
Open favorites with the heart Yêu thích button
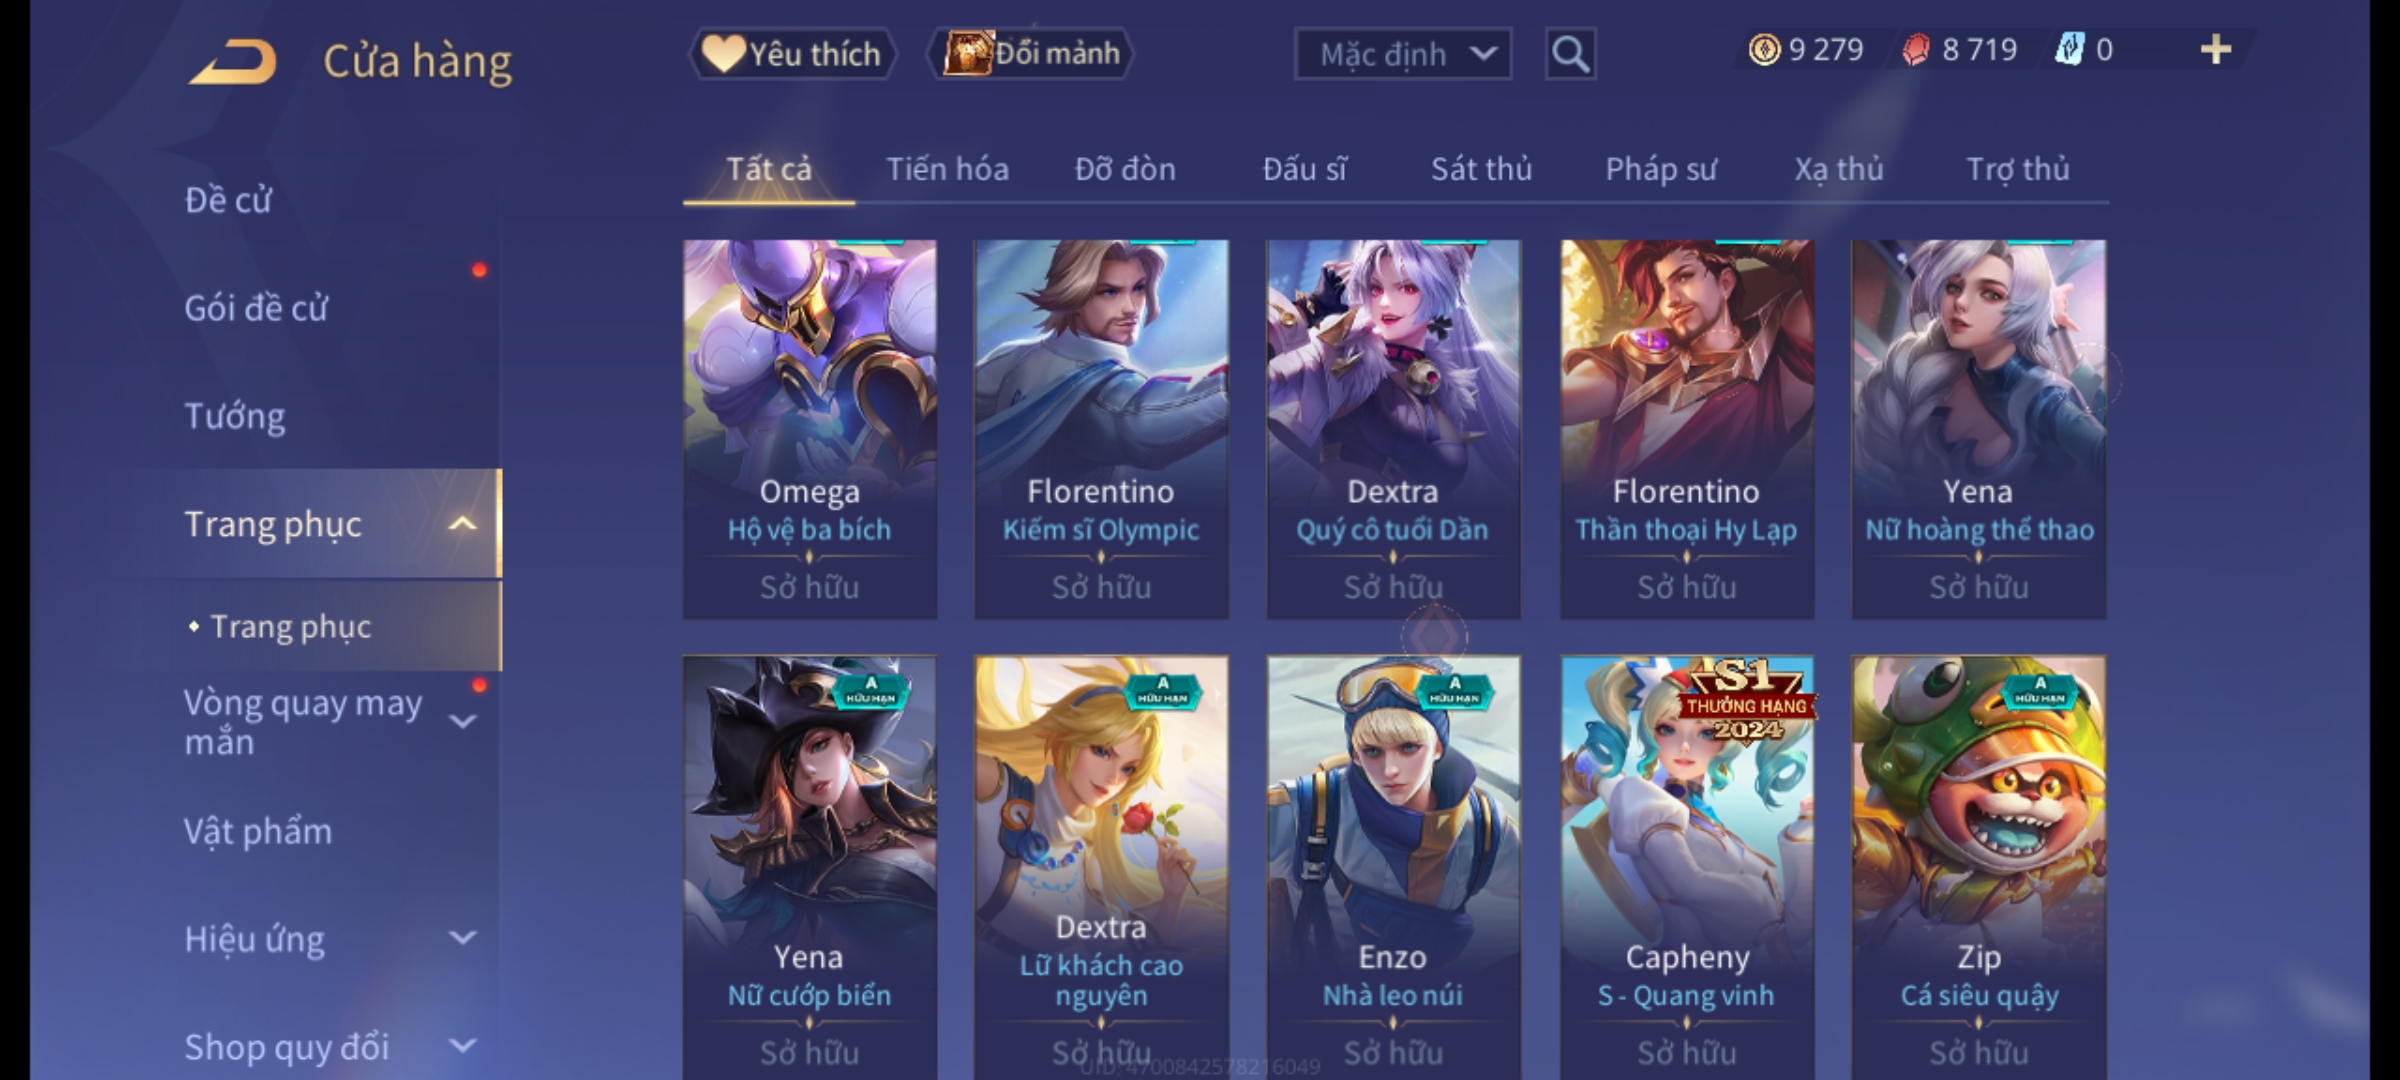(x=792, y=54)
